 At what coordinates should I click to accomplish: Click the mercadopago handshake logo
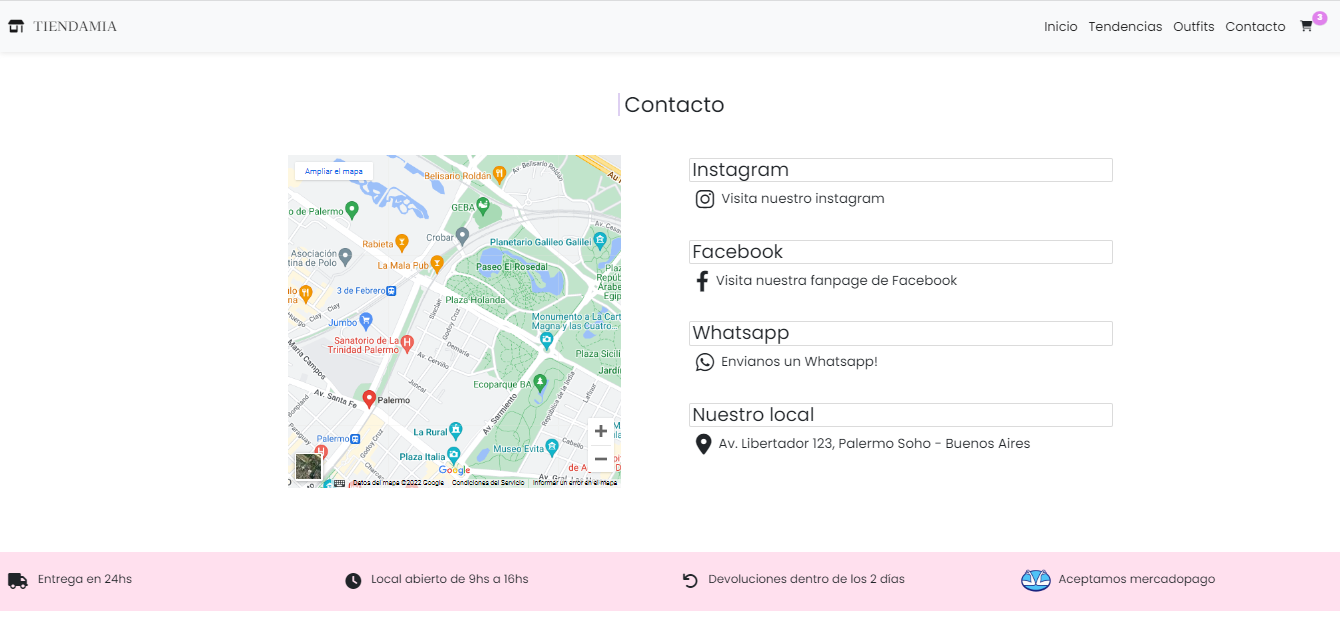1036,580
